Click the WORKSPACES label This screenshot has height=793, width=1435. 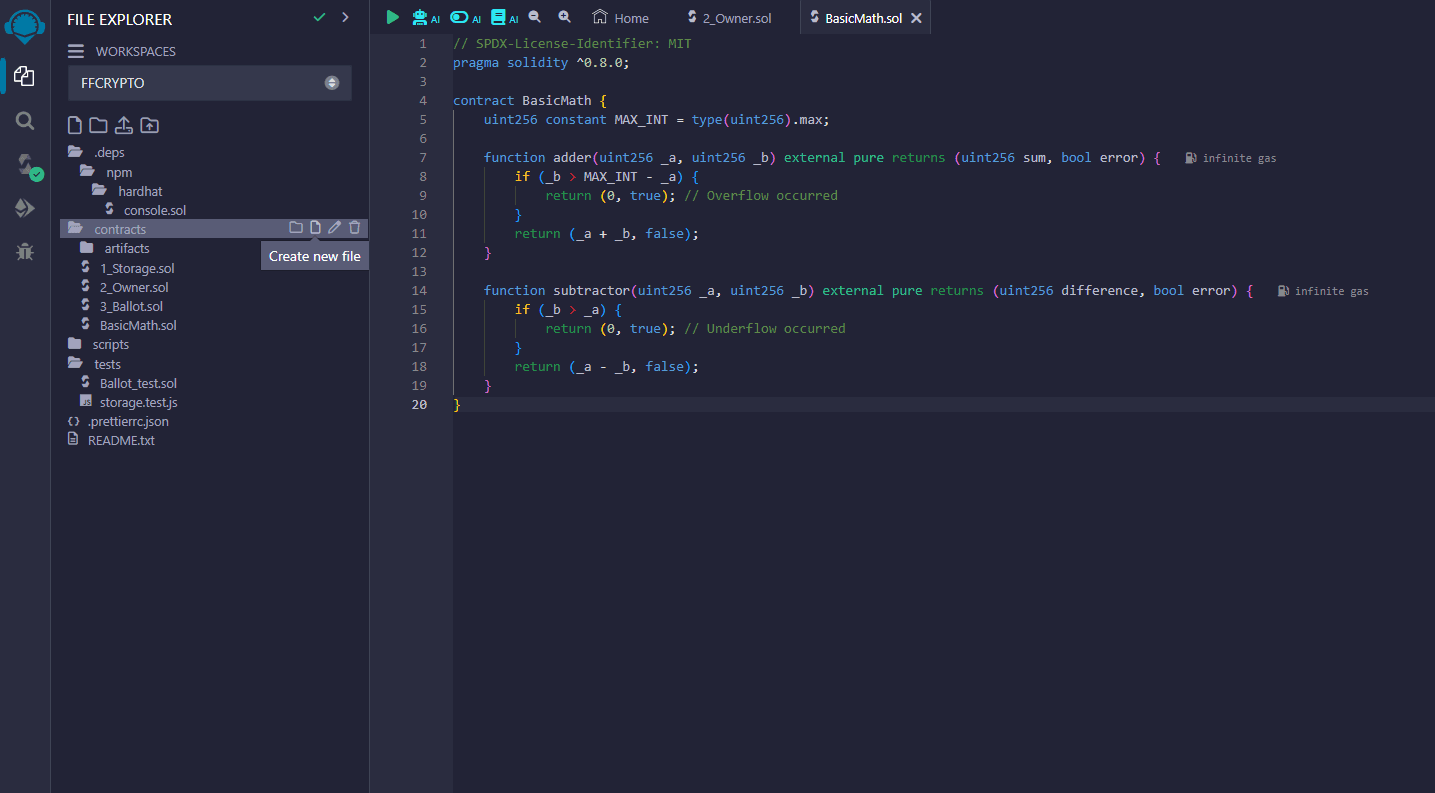point(136,51)
